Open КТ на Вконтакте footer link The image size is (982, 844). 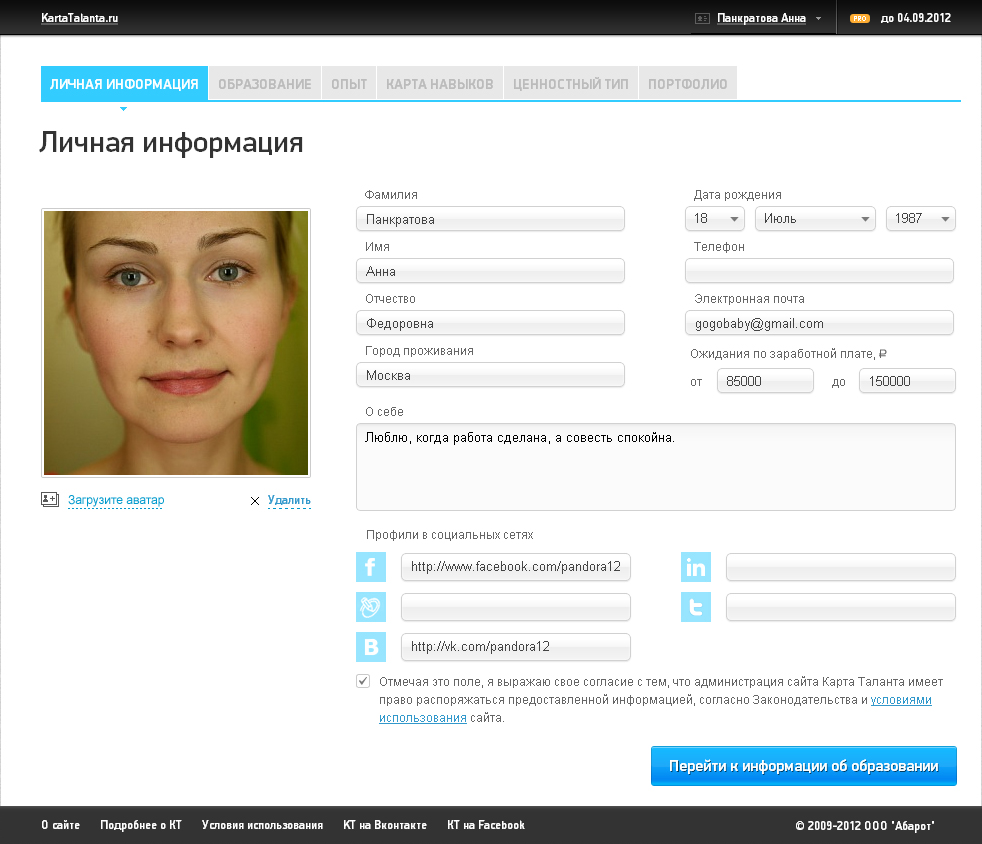tap(385, 825)
